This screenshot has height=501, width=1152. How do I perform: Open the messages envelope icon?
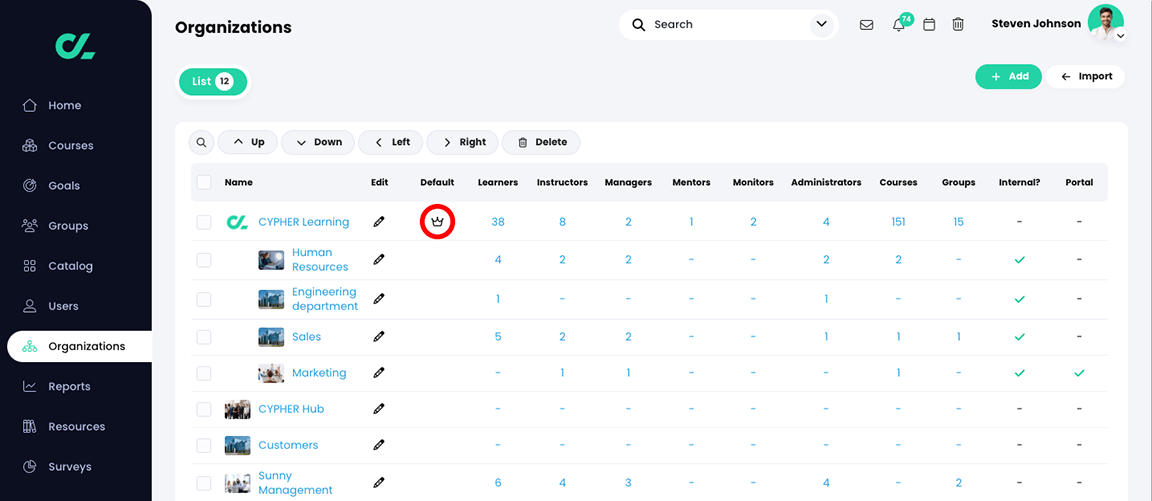[866, 25]
